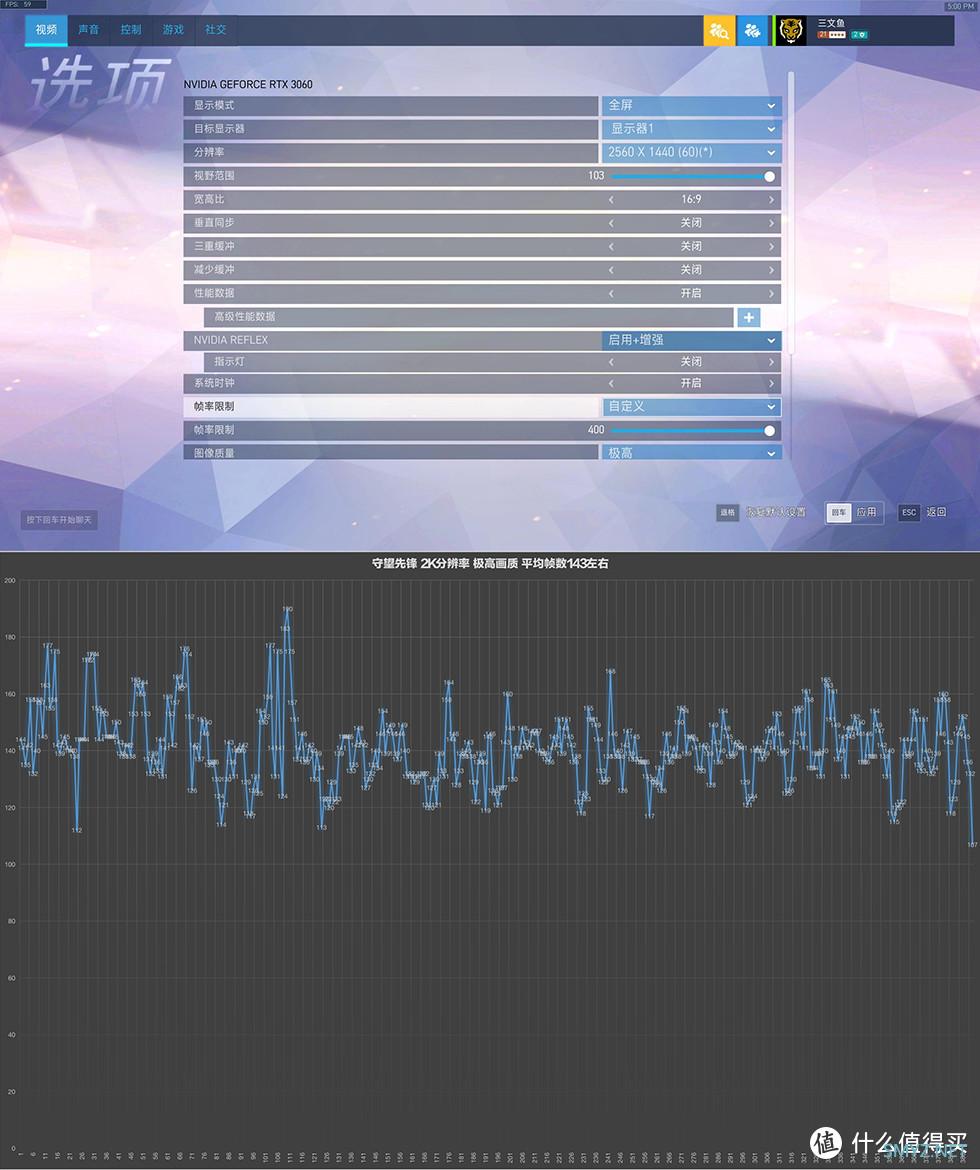This screenshot has width=980, height=1170.
Task: Click the 返回 button
Action: (x=923, y=513)
